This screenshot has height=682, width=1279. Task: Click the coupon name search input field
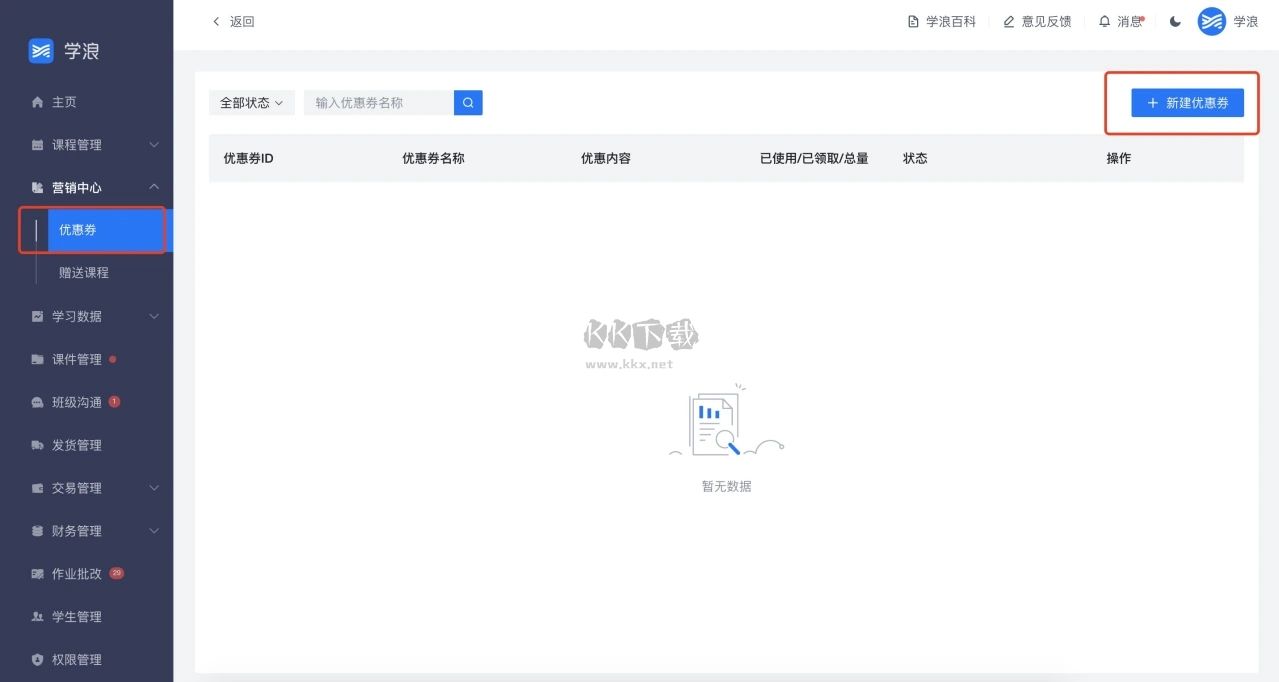point(378,102)
